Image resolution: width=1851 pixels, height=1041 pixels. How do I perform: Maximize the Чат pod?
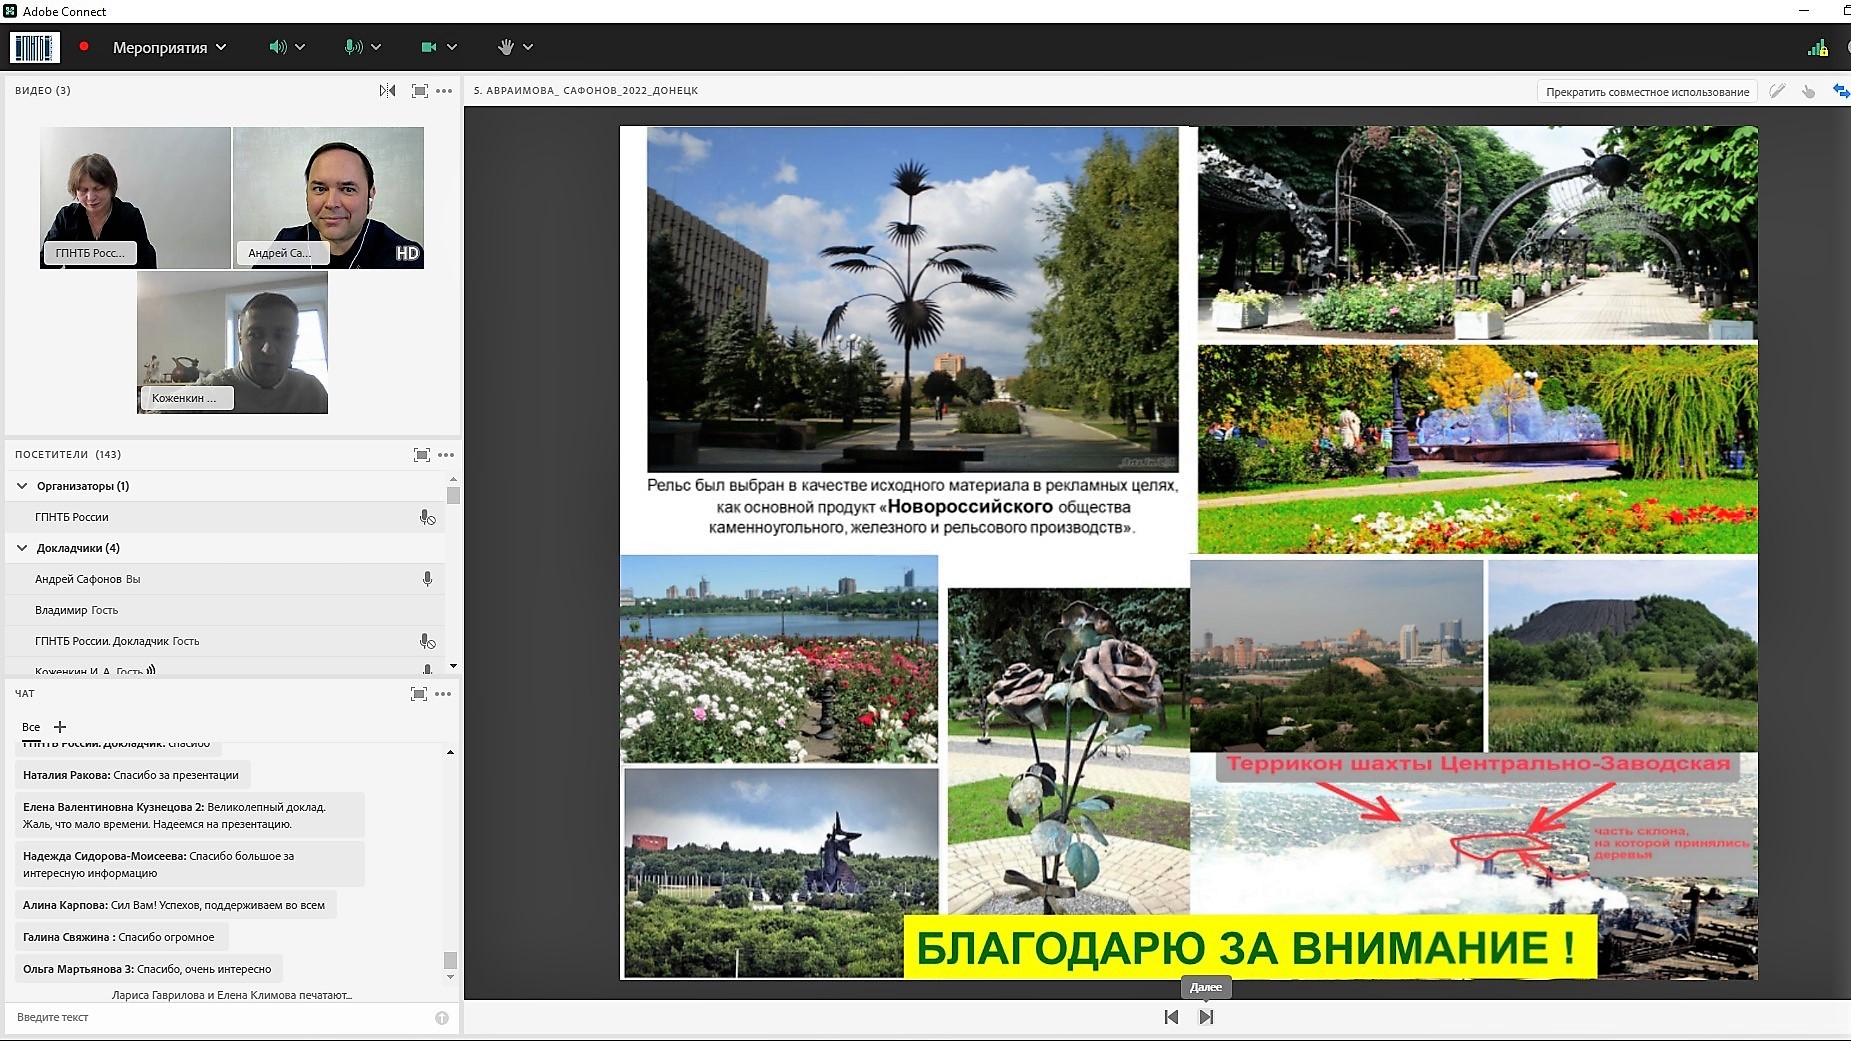tap(419, 694)
